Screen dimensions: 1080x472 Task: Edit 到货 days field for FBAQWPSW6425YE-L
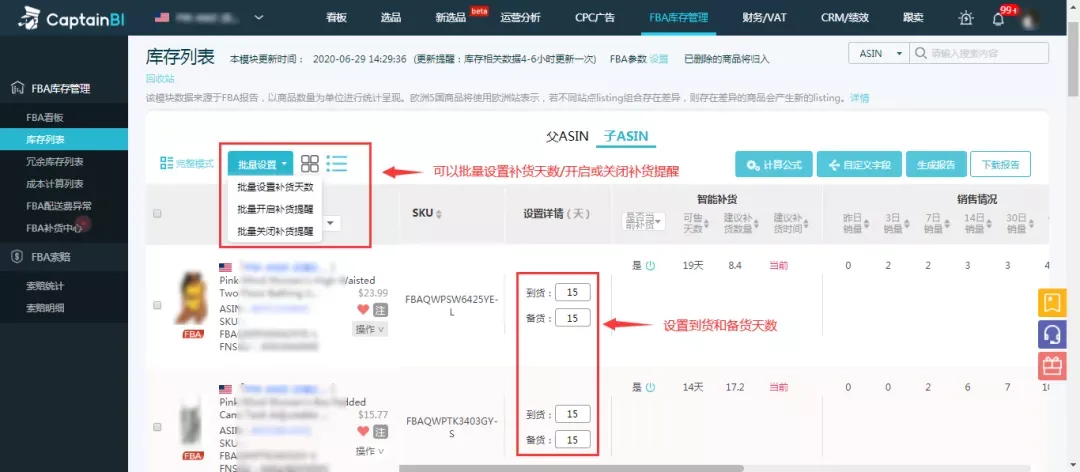coord(573,292)
